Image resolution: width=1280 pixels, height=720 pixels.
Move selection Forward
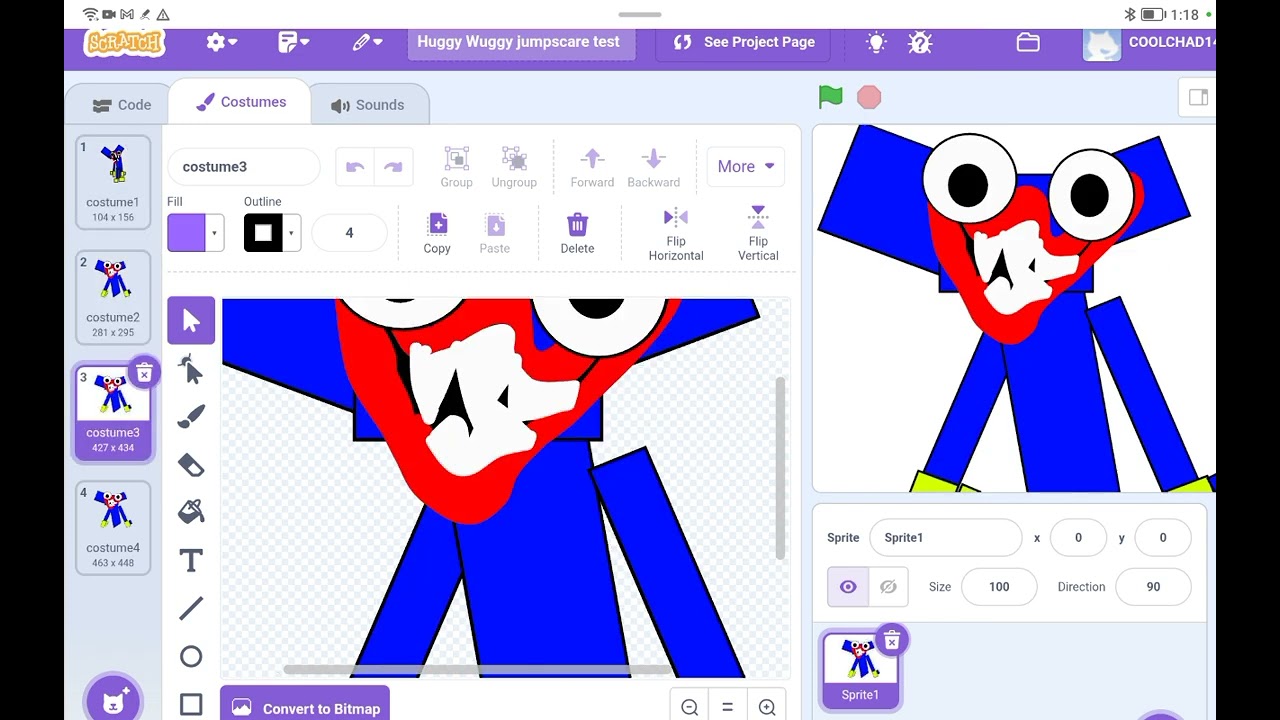point(592,167)
